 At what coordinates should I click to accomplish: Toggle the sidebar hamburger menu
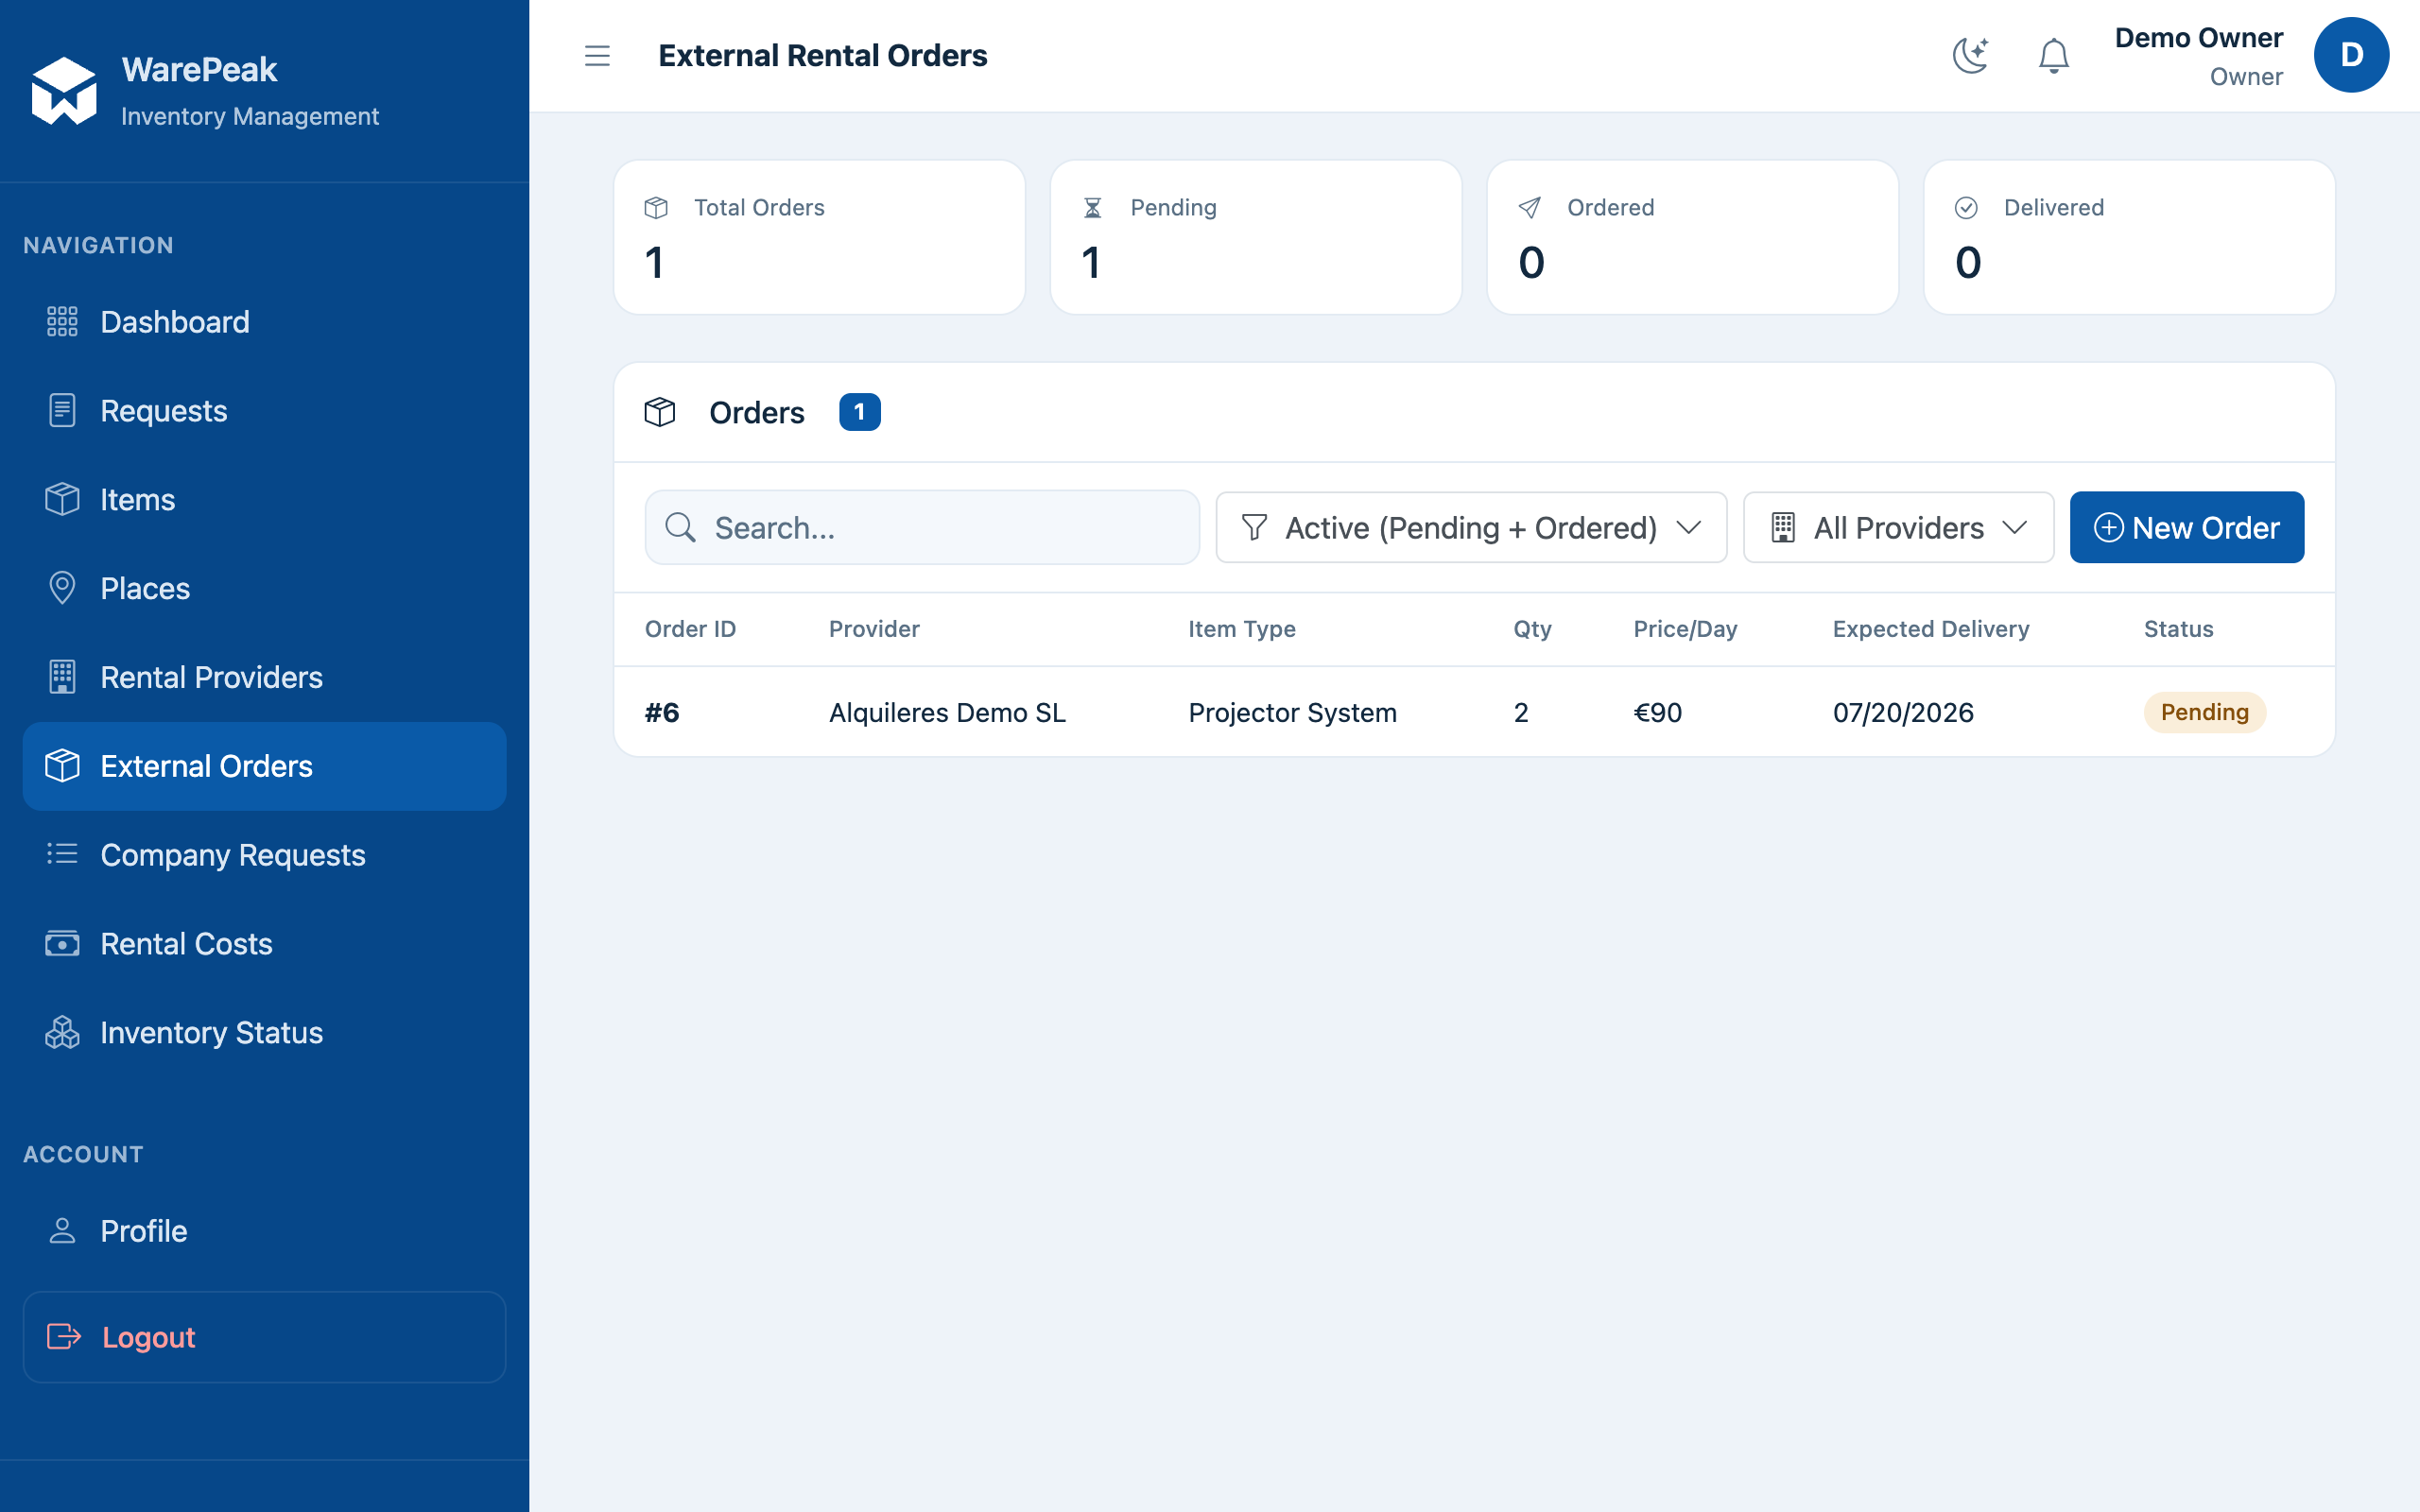point(597,56)
